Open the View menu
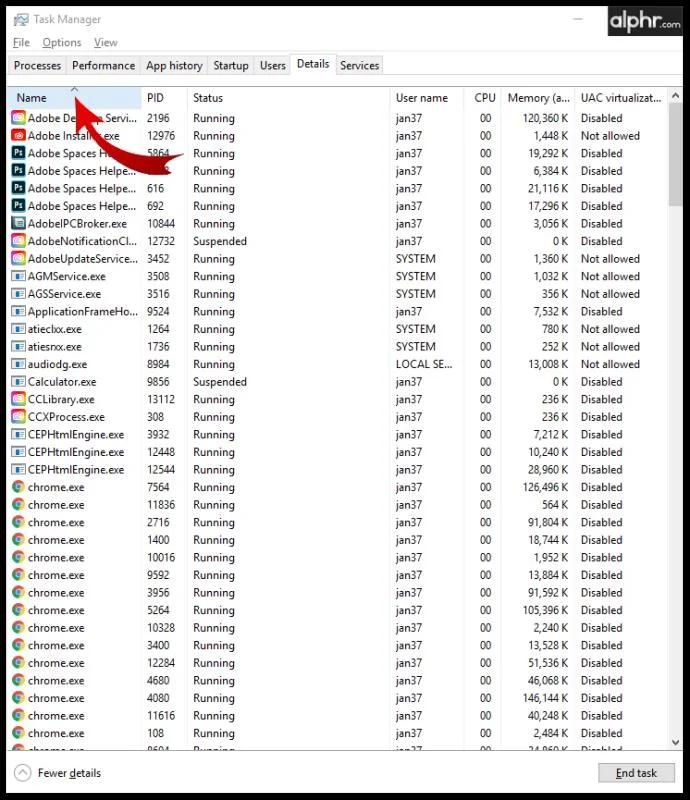690x800 pixels. tap(106, 42)
